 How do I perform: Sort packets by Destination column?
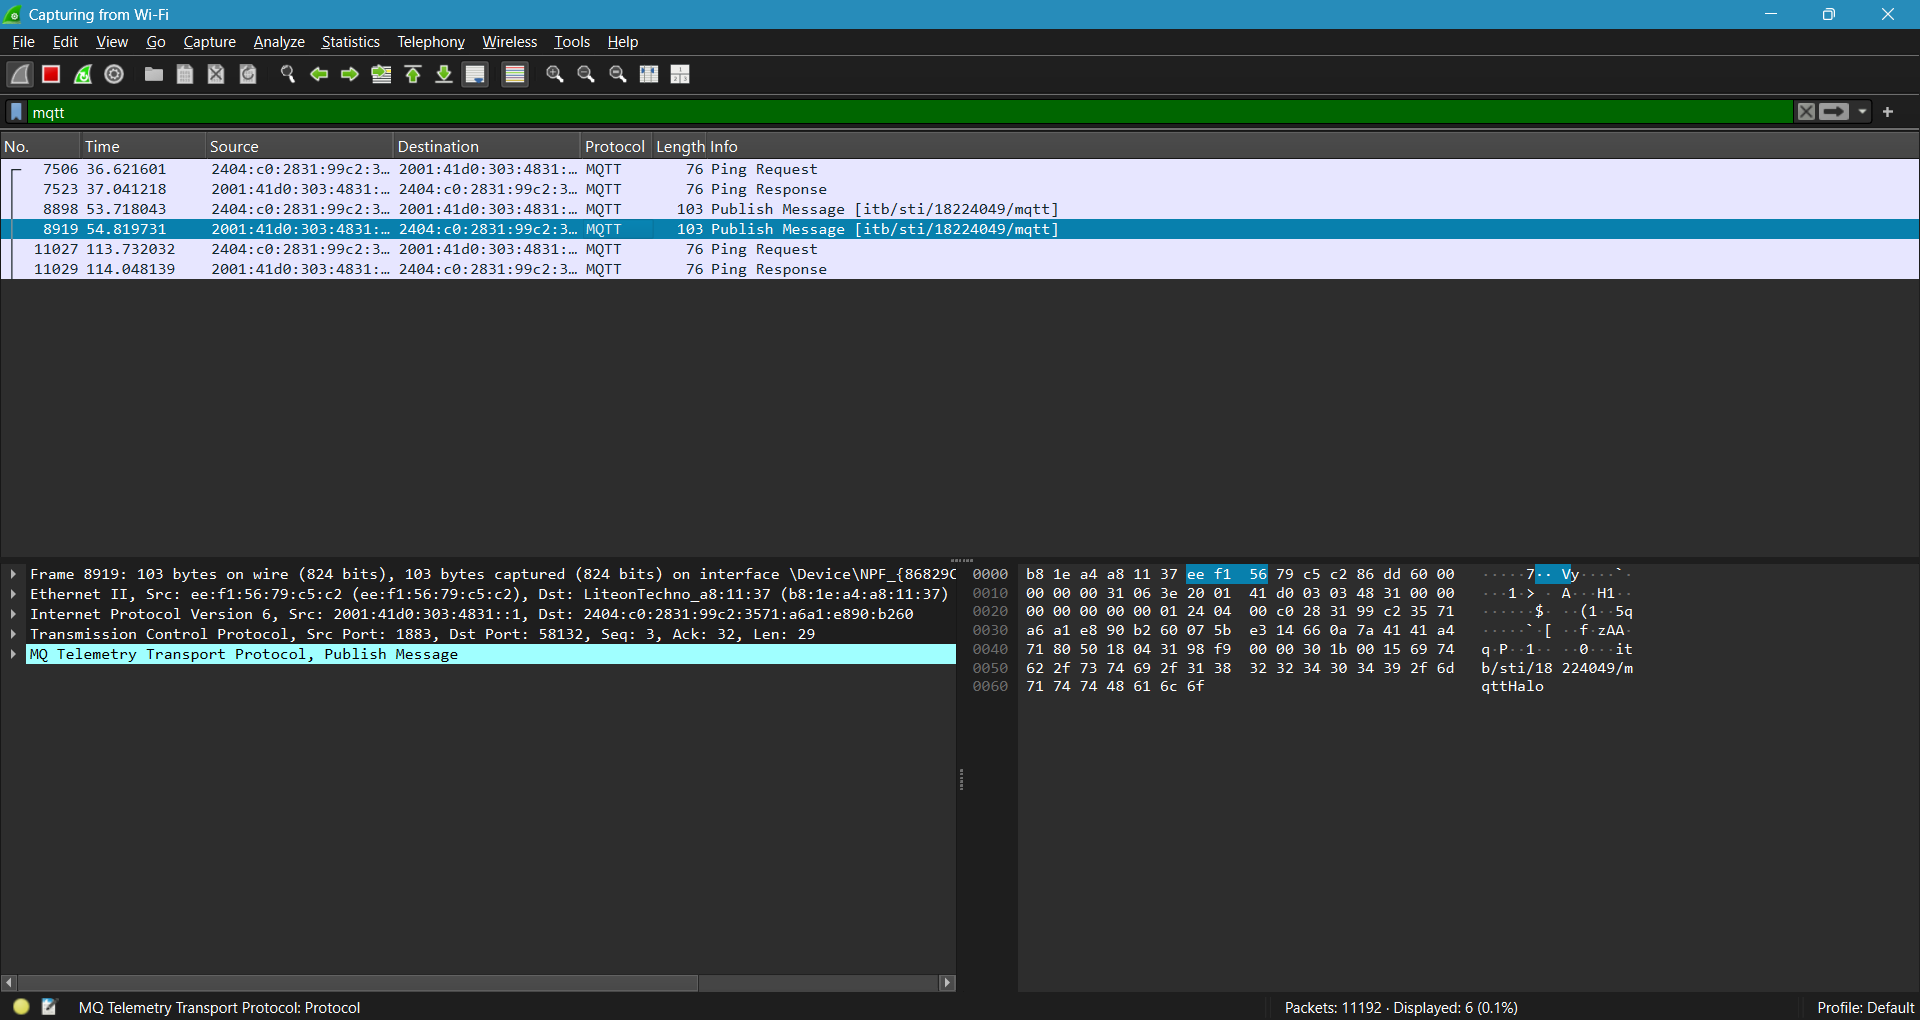pyautogui.click(x=487, y=146)
